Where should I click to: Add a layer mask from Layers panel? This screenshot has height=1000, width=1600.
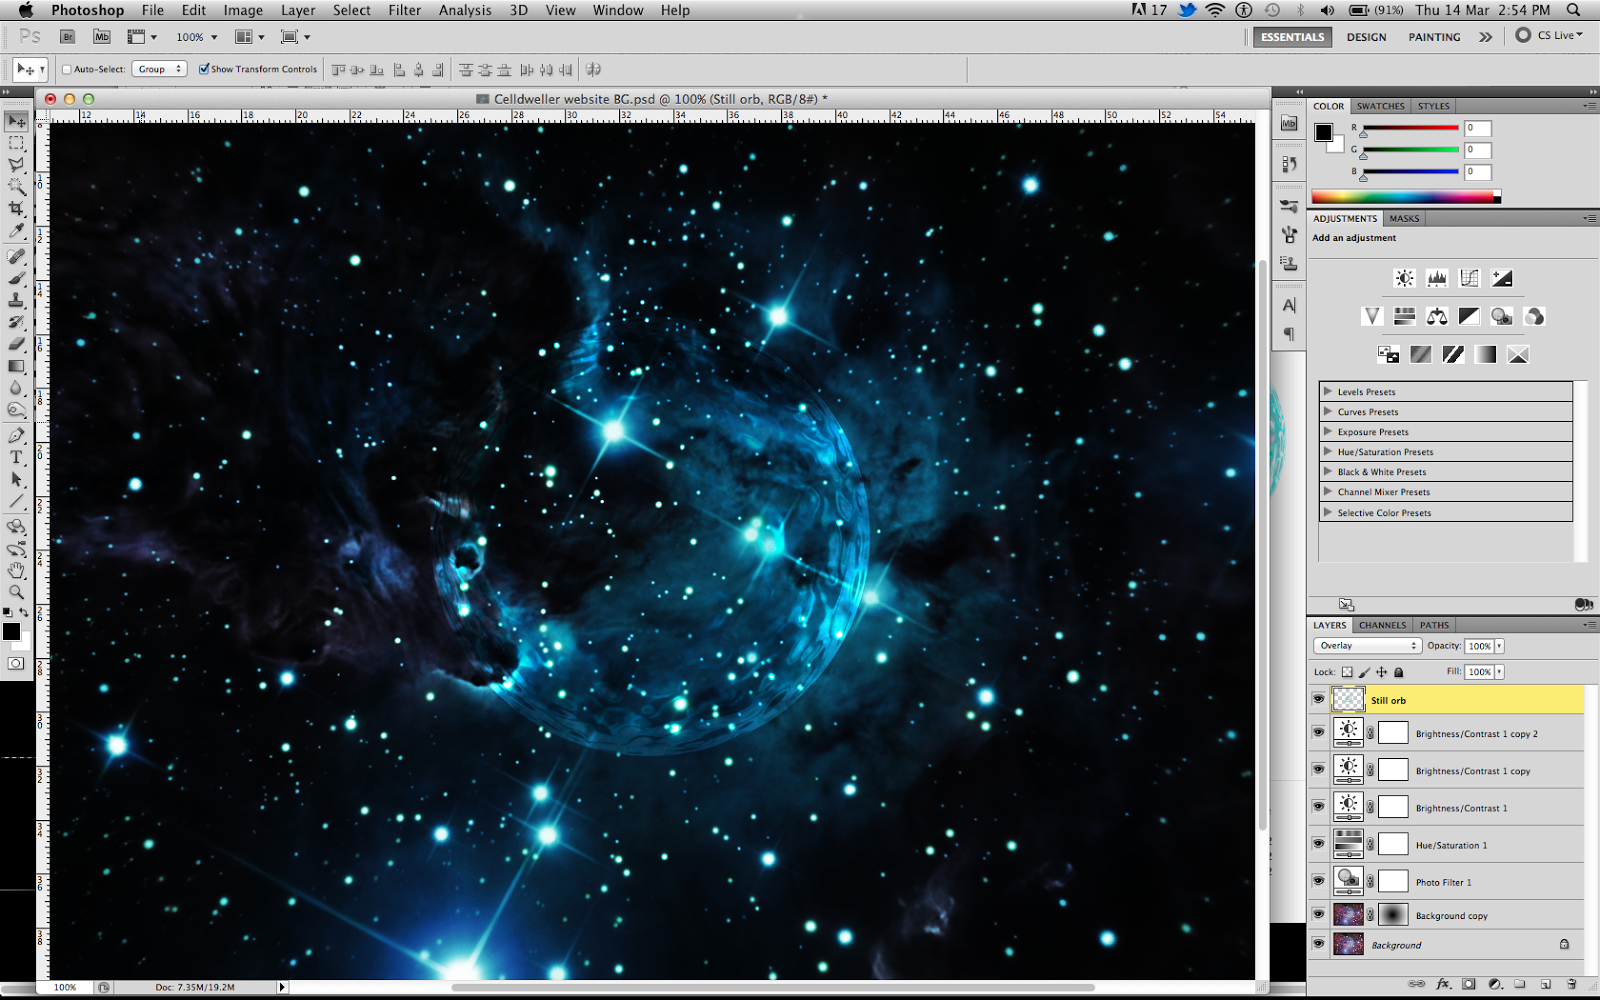1469,984
